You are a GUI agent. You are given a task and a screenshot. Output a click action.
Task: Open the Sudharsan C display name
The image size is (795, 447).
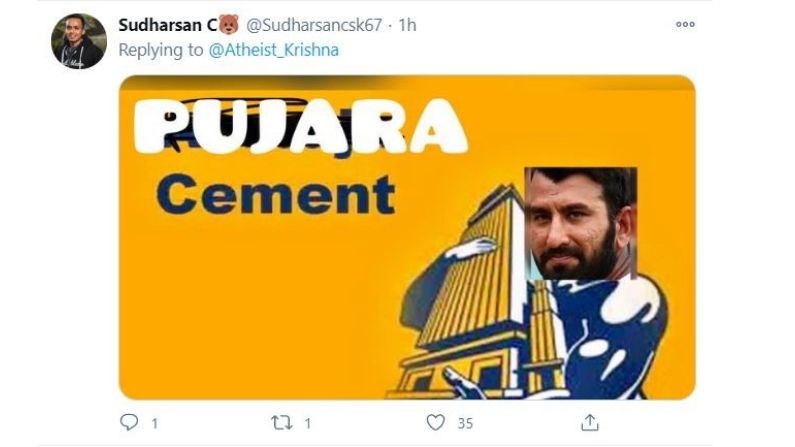tap(168, 25)
